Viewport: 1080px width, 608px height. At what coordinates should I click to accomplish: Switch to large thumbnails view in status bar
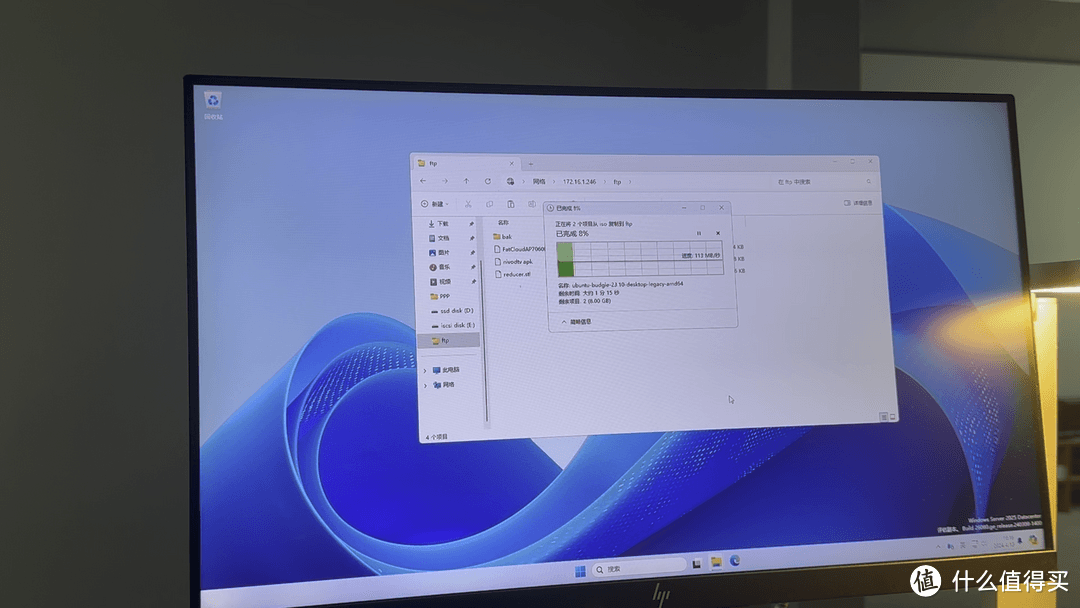coord(893,417)
